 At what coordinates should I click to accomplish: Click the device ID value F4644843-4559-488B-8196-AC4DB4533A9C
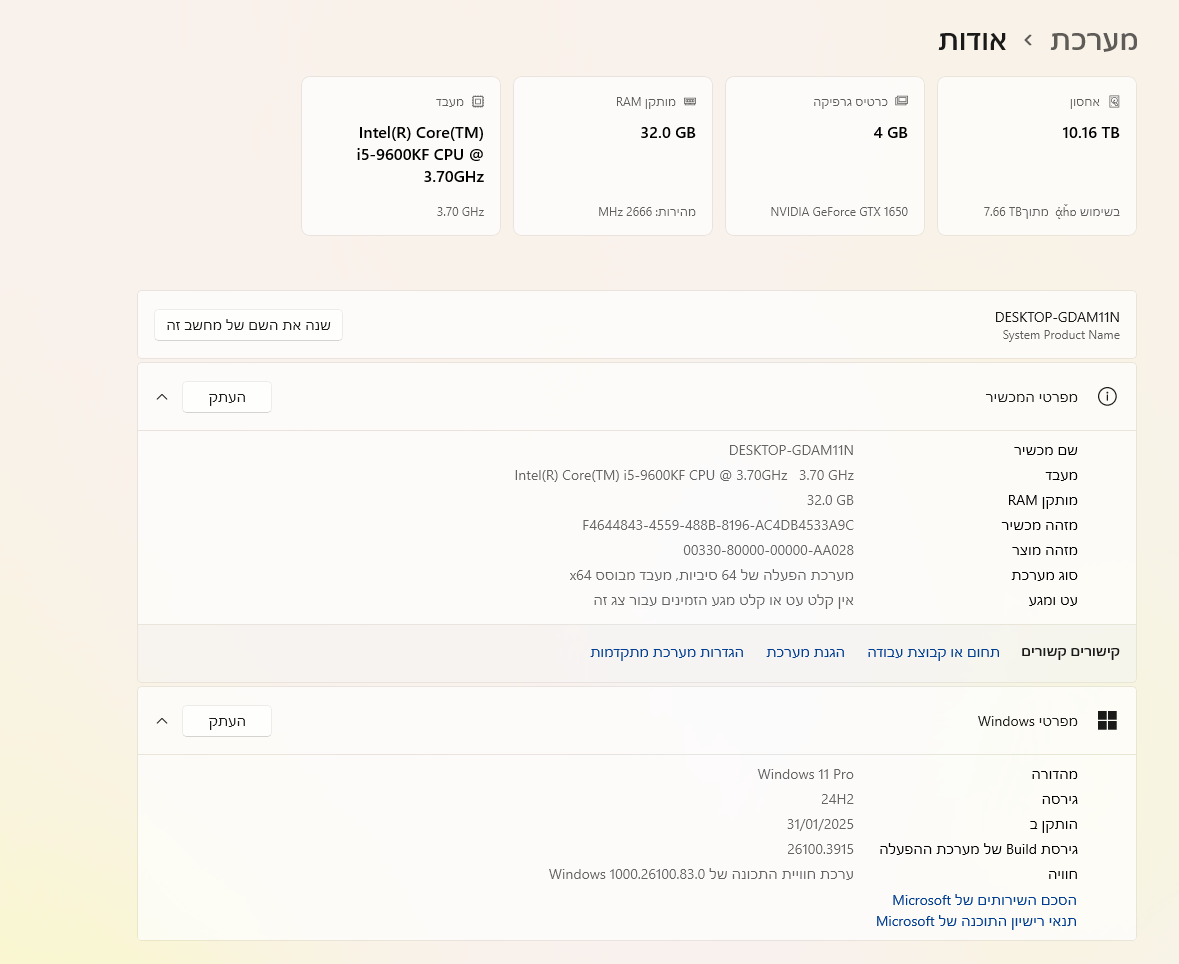(718, 525)
